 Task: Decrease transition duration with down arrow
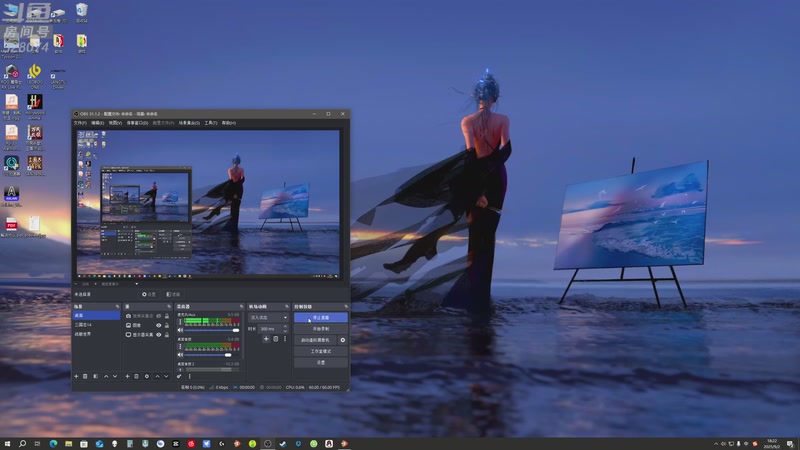pyautogui.click(x=285, y=331)
